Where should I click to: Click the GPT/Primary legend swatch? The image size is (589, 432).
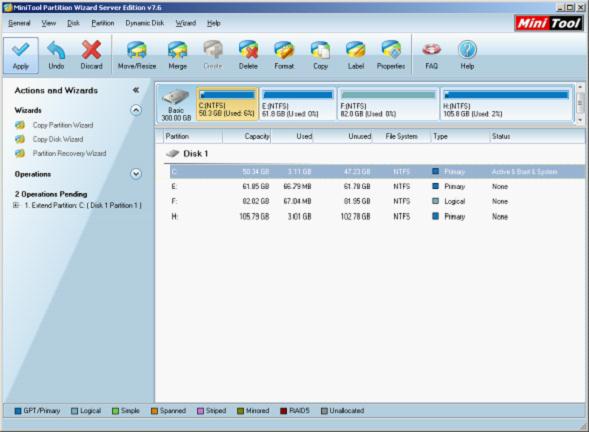18,411
